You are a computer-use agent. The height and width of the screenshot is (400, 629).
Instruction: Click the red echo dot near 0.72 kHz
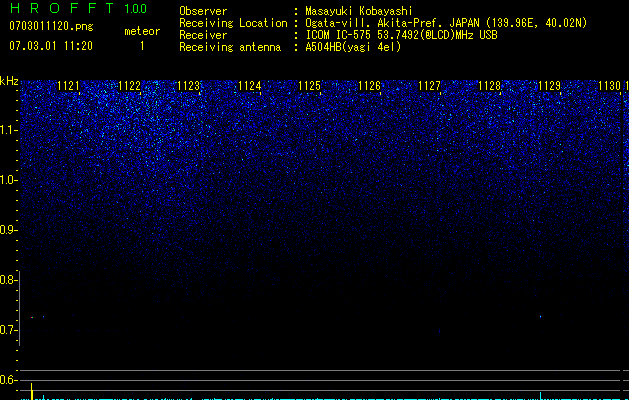[32, 317]
